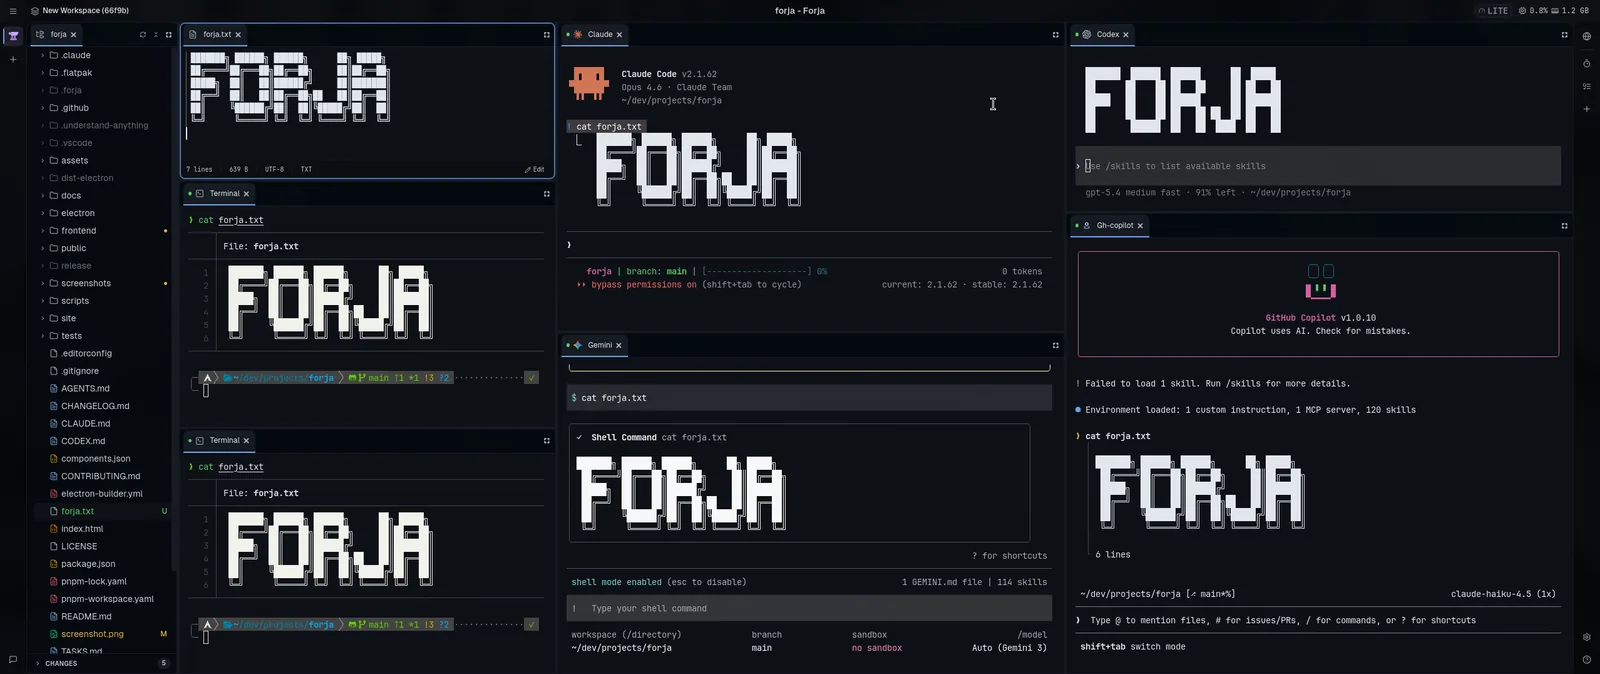1600x674 pixels.
Task: Open the hamburger menu in the title bar
Action: (13, 11)
